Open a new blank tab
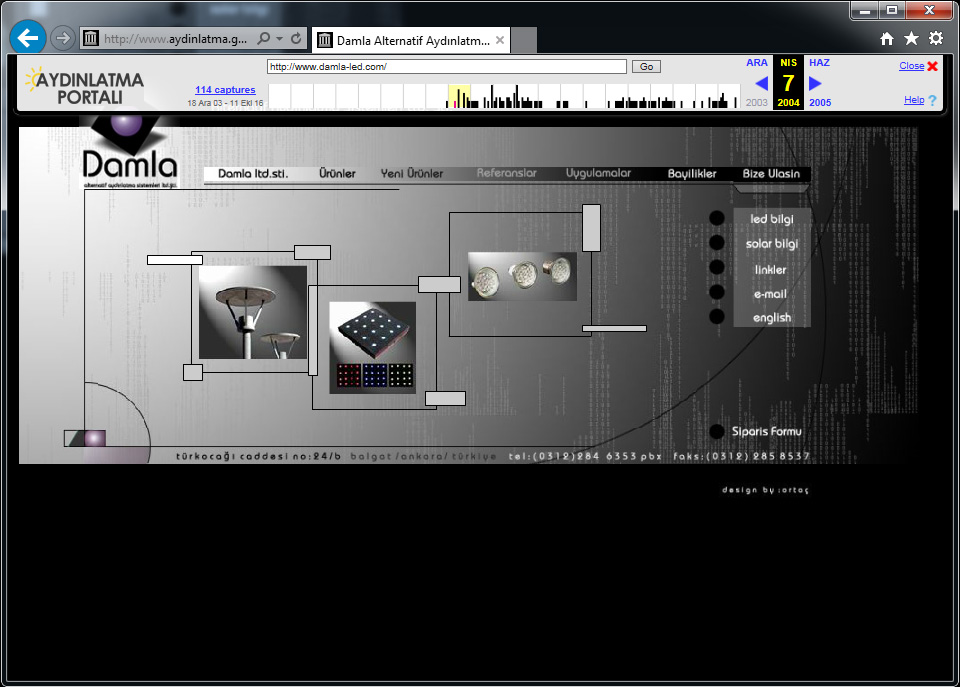Viewport: 960px width, 687px height. pos(524,40)
